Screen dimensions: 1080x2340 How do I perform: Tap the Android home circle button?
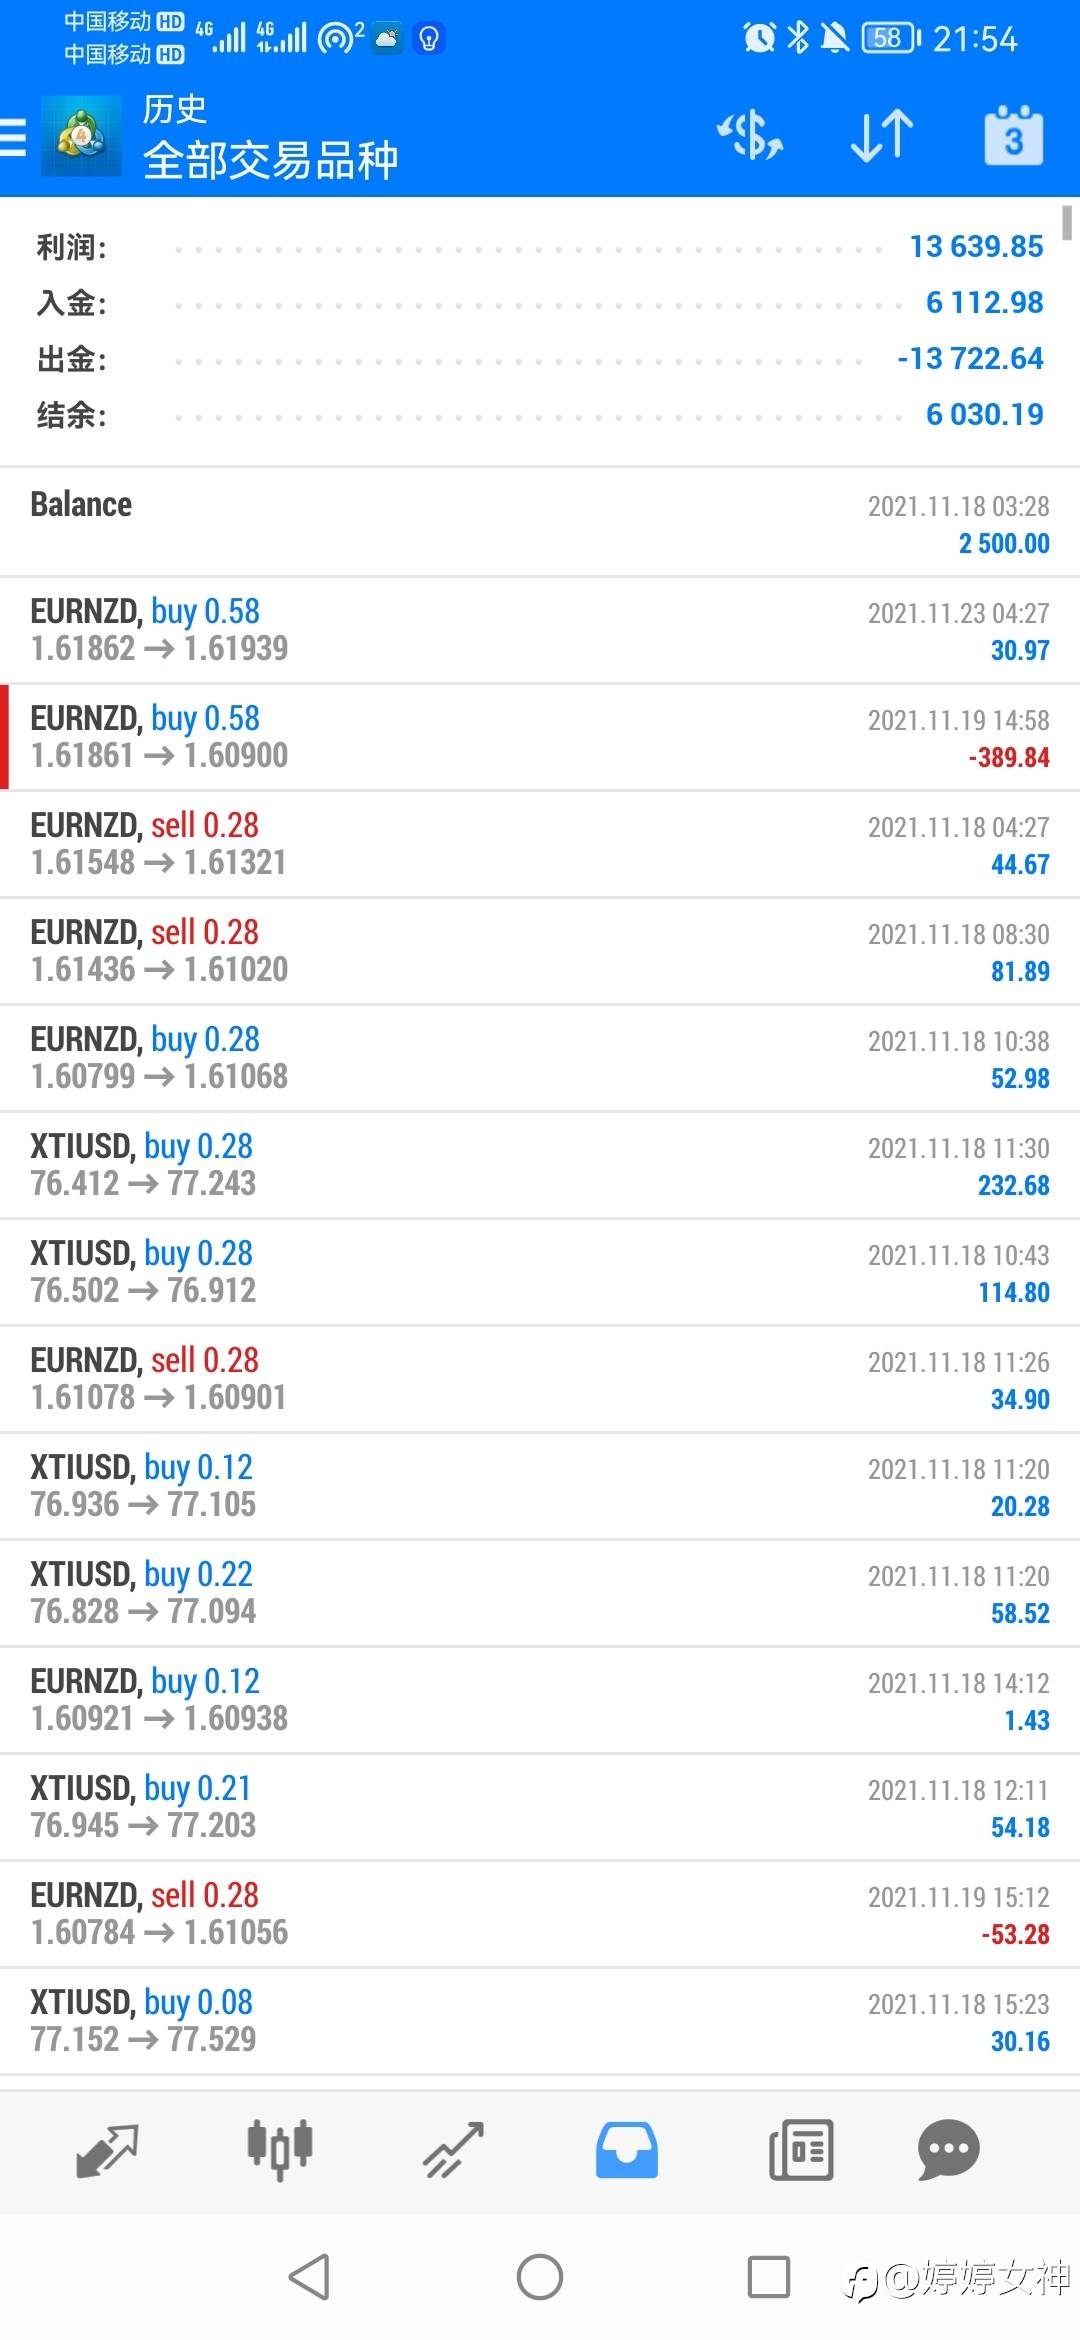tap(540, 2277)
